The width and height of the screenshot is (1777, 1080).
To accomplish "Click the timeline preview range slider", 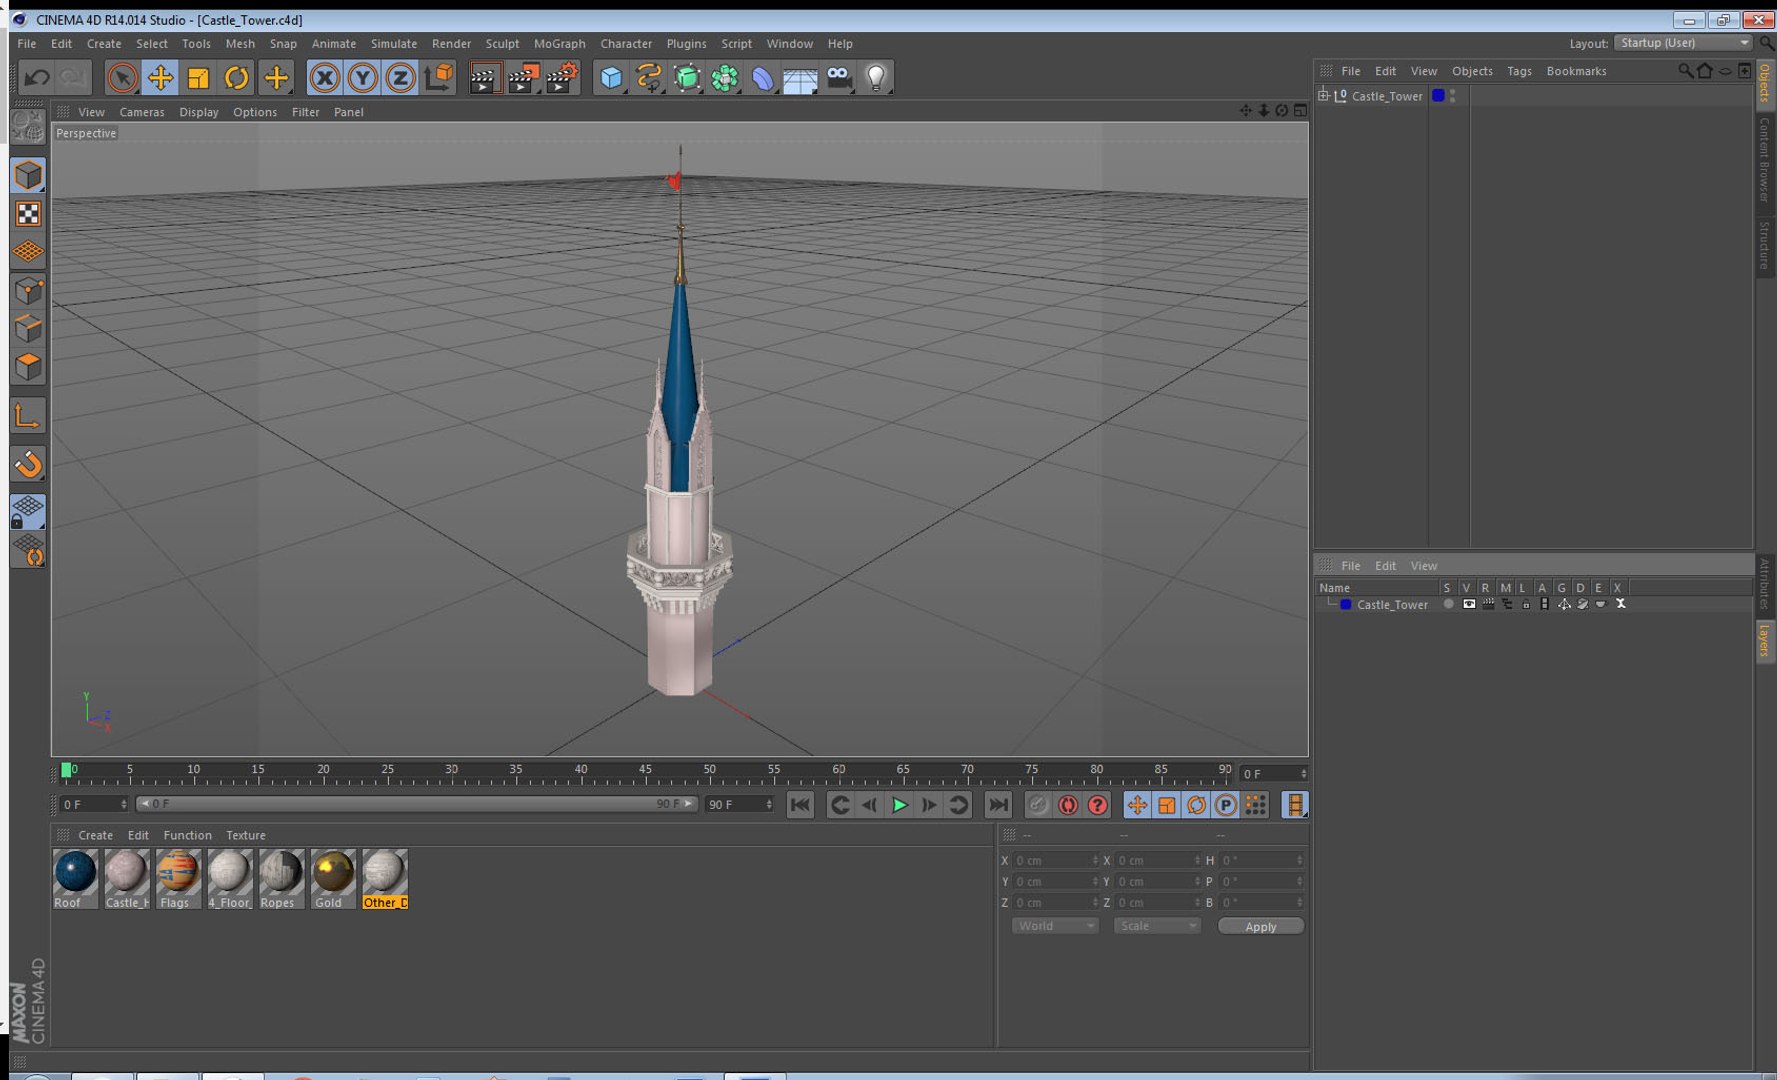I will pyautogui.click(x=415, y=804).
